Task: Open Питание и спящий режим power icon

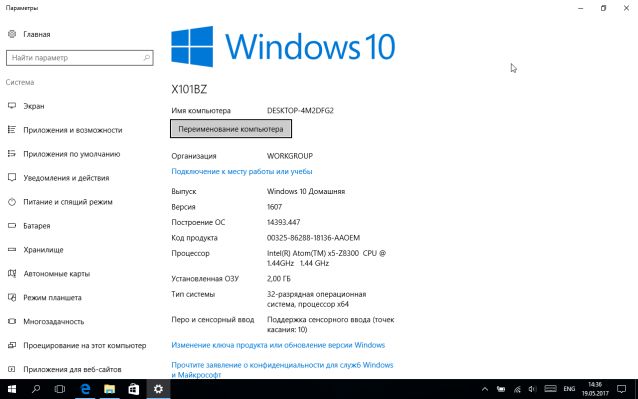Action: (x=12, y=202)
